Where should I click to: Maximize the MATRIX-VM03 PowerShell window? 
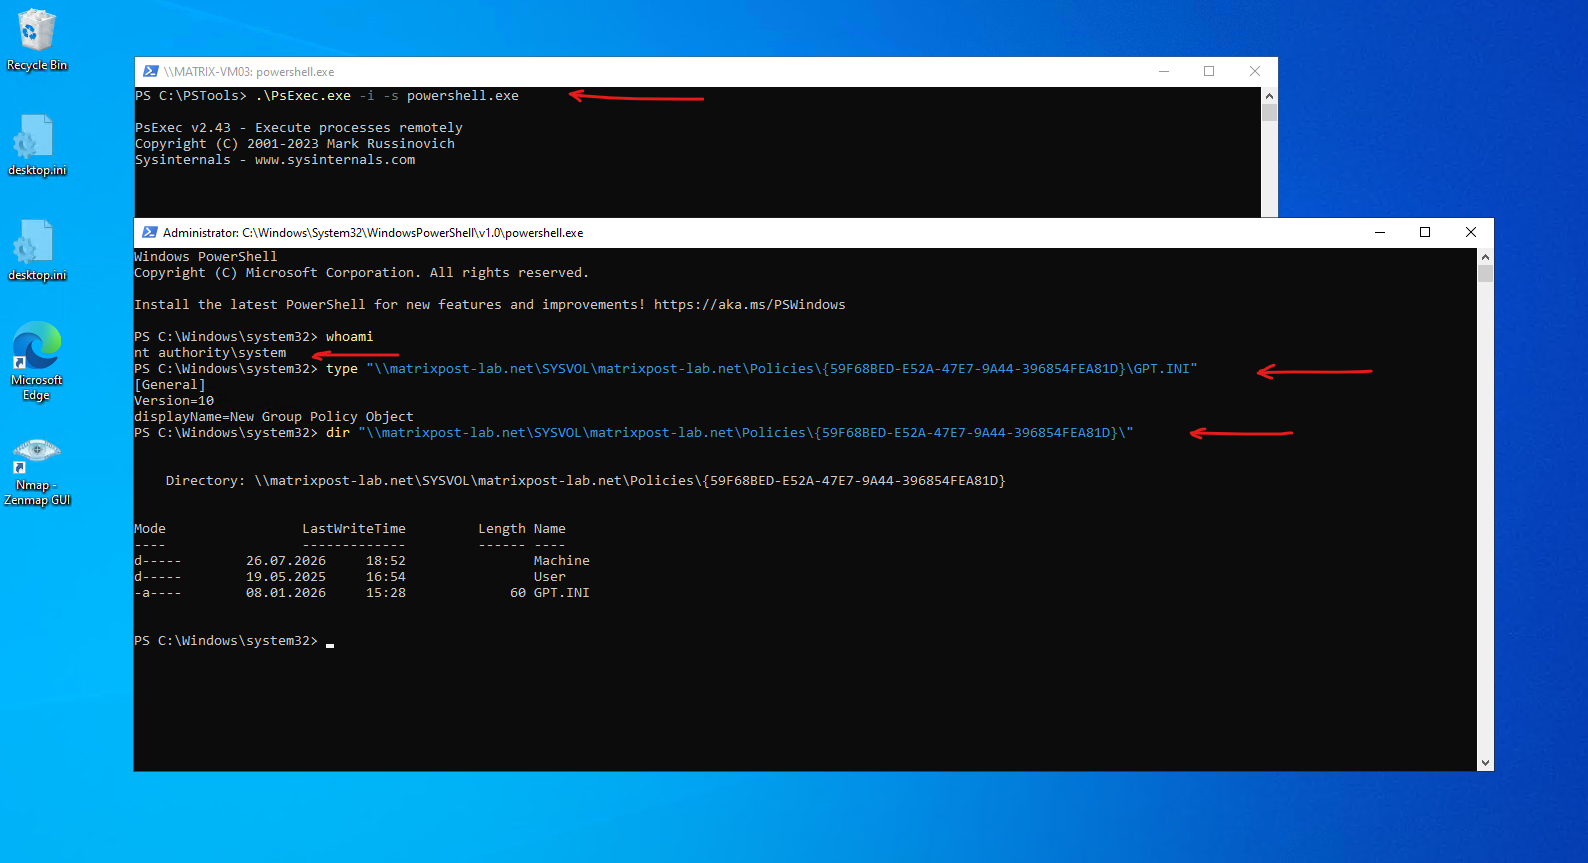point(1209,71)
